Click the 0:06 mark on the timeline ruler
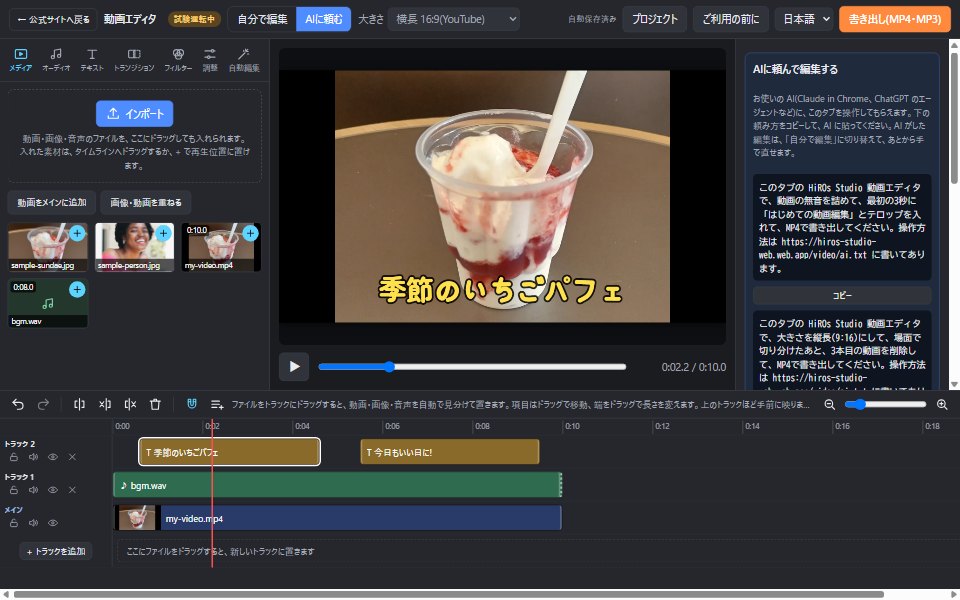The height and width of the screenshot is (600, 960). (392, 426)
